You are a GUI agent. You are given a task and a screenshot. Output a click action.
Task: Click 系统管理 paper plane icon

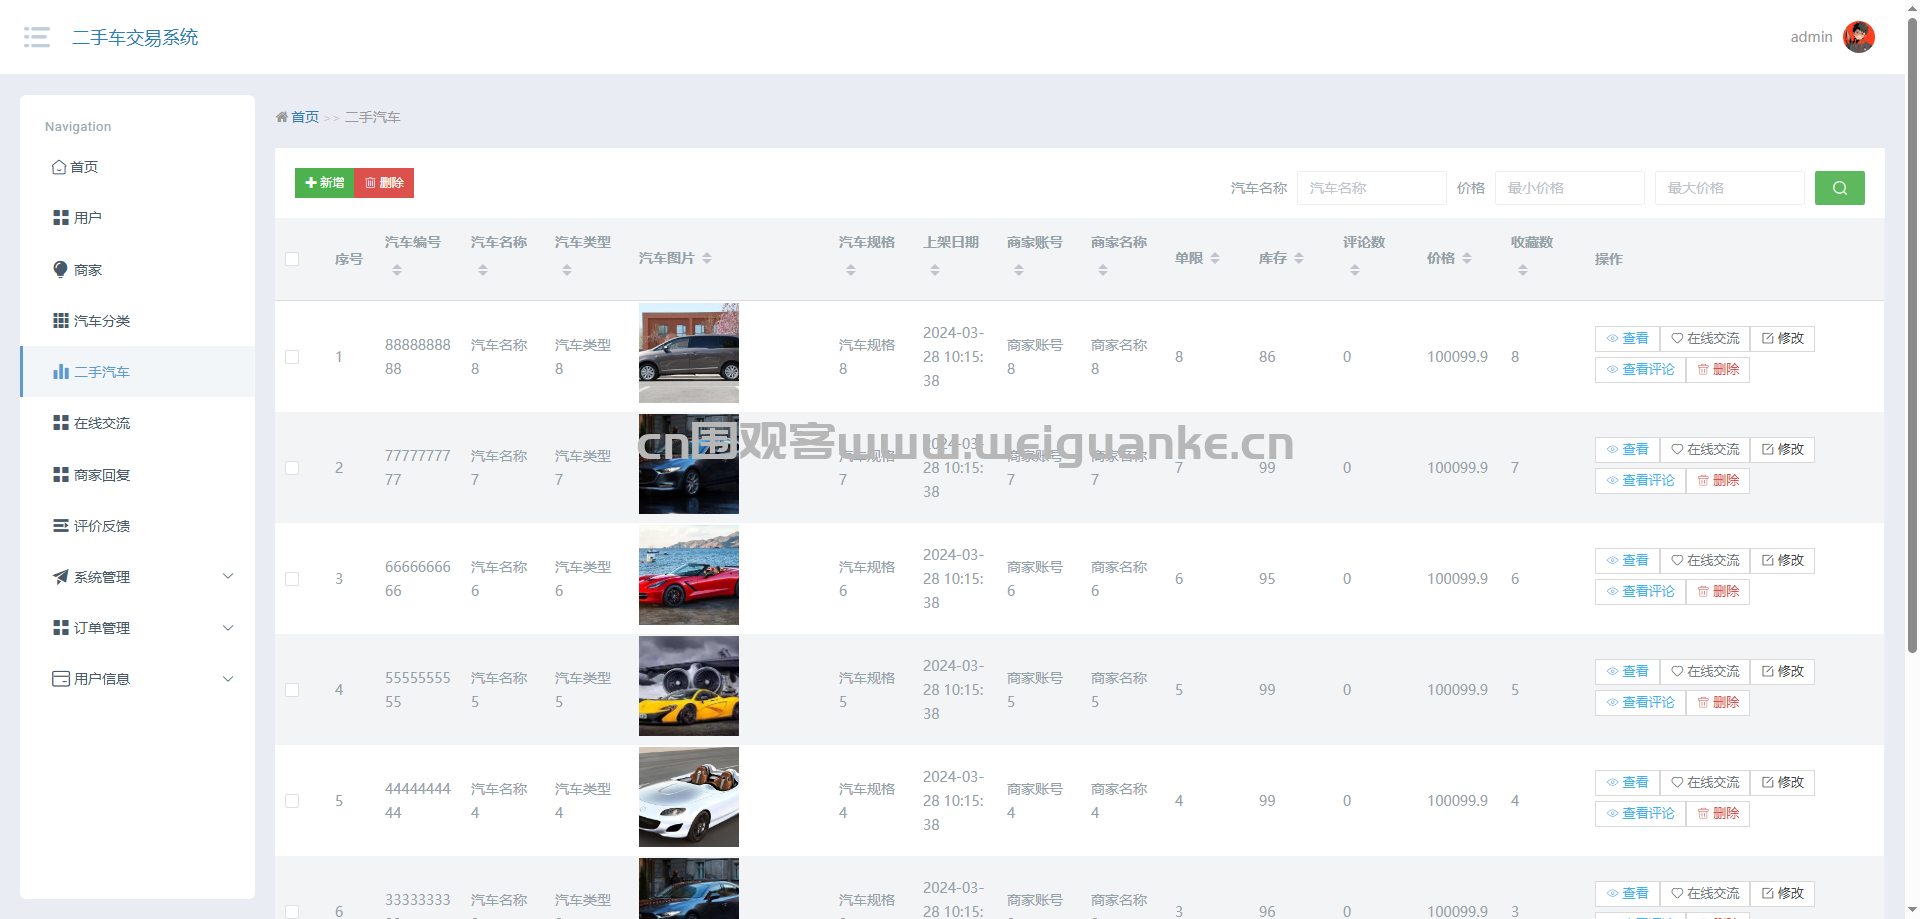point(60,576)
